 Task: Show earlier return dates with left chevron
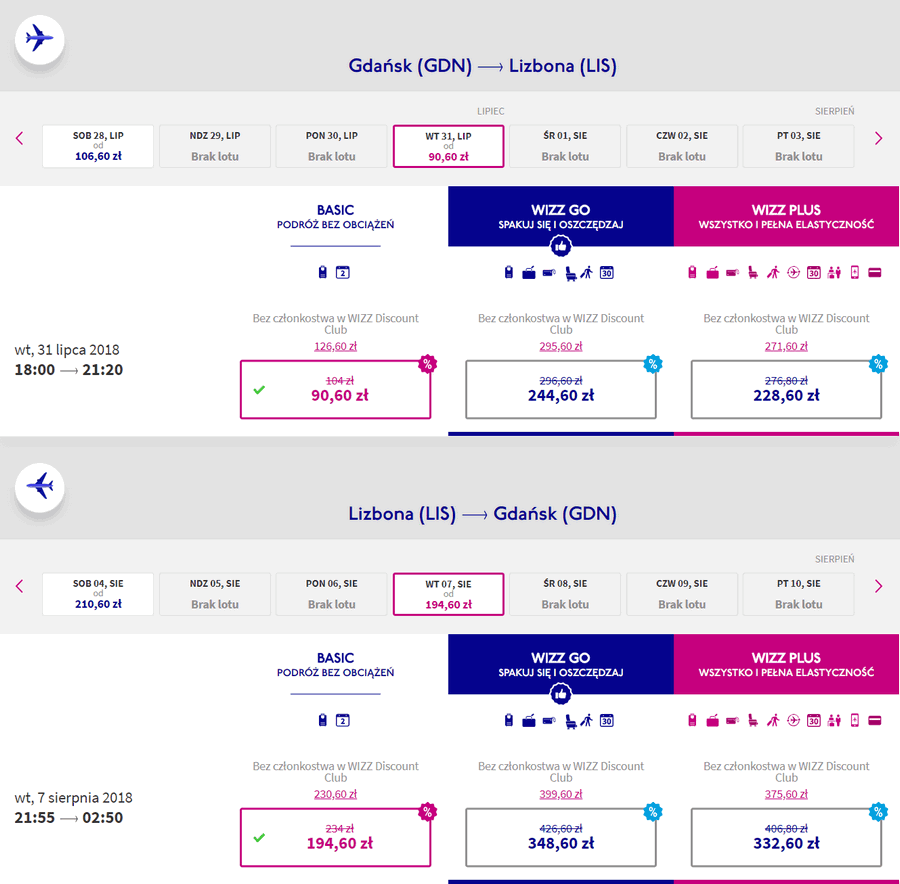click(x=20, y=586)
